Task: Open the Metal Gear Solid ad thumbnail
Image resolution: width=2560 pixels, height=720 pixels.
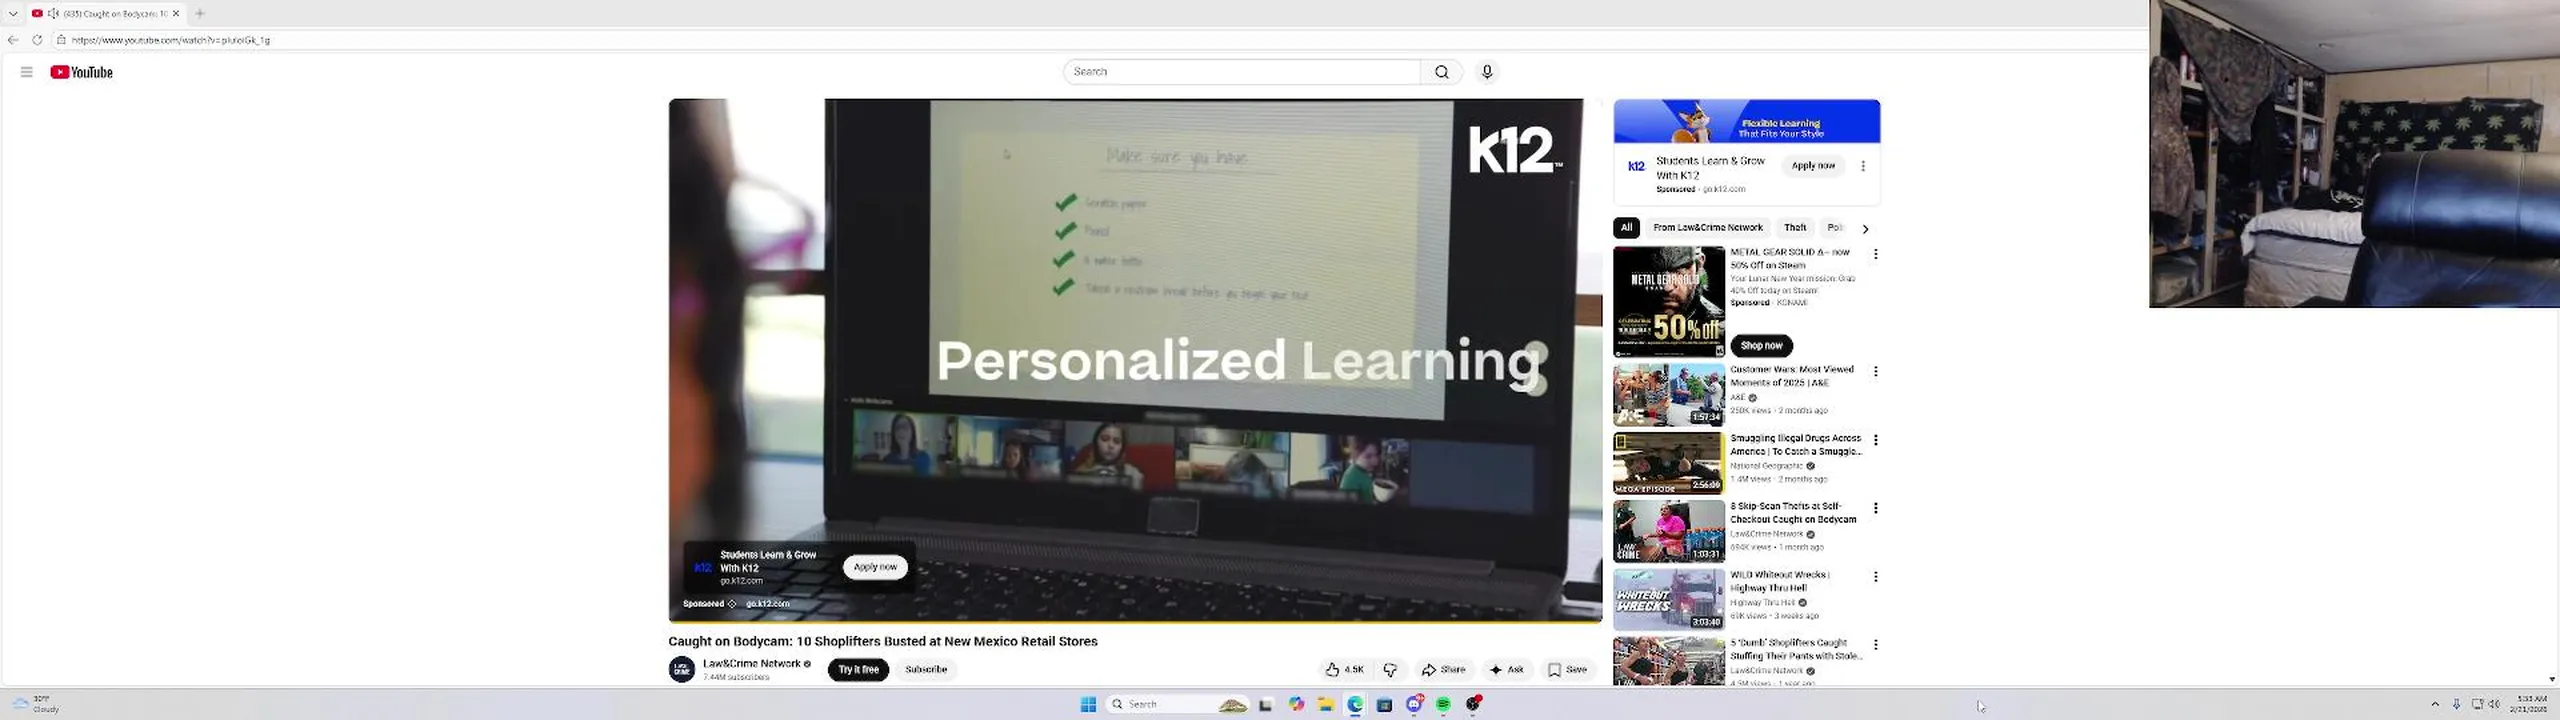Action: (1669, 302)
